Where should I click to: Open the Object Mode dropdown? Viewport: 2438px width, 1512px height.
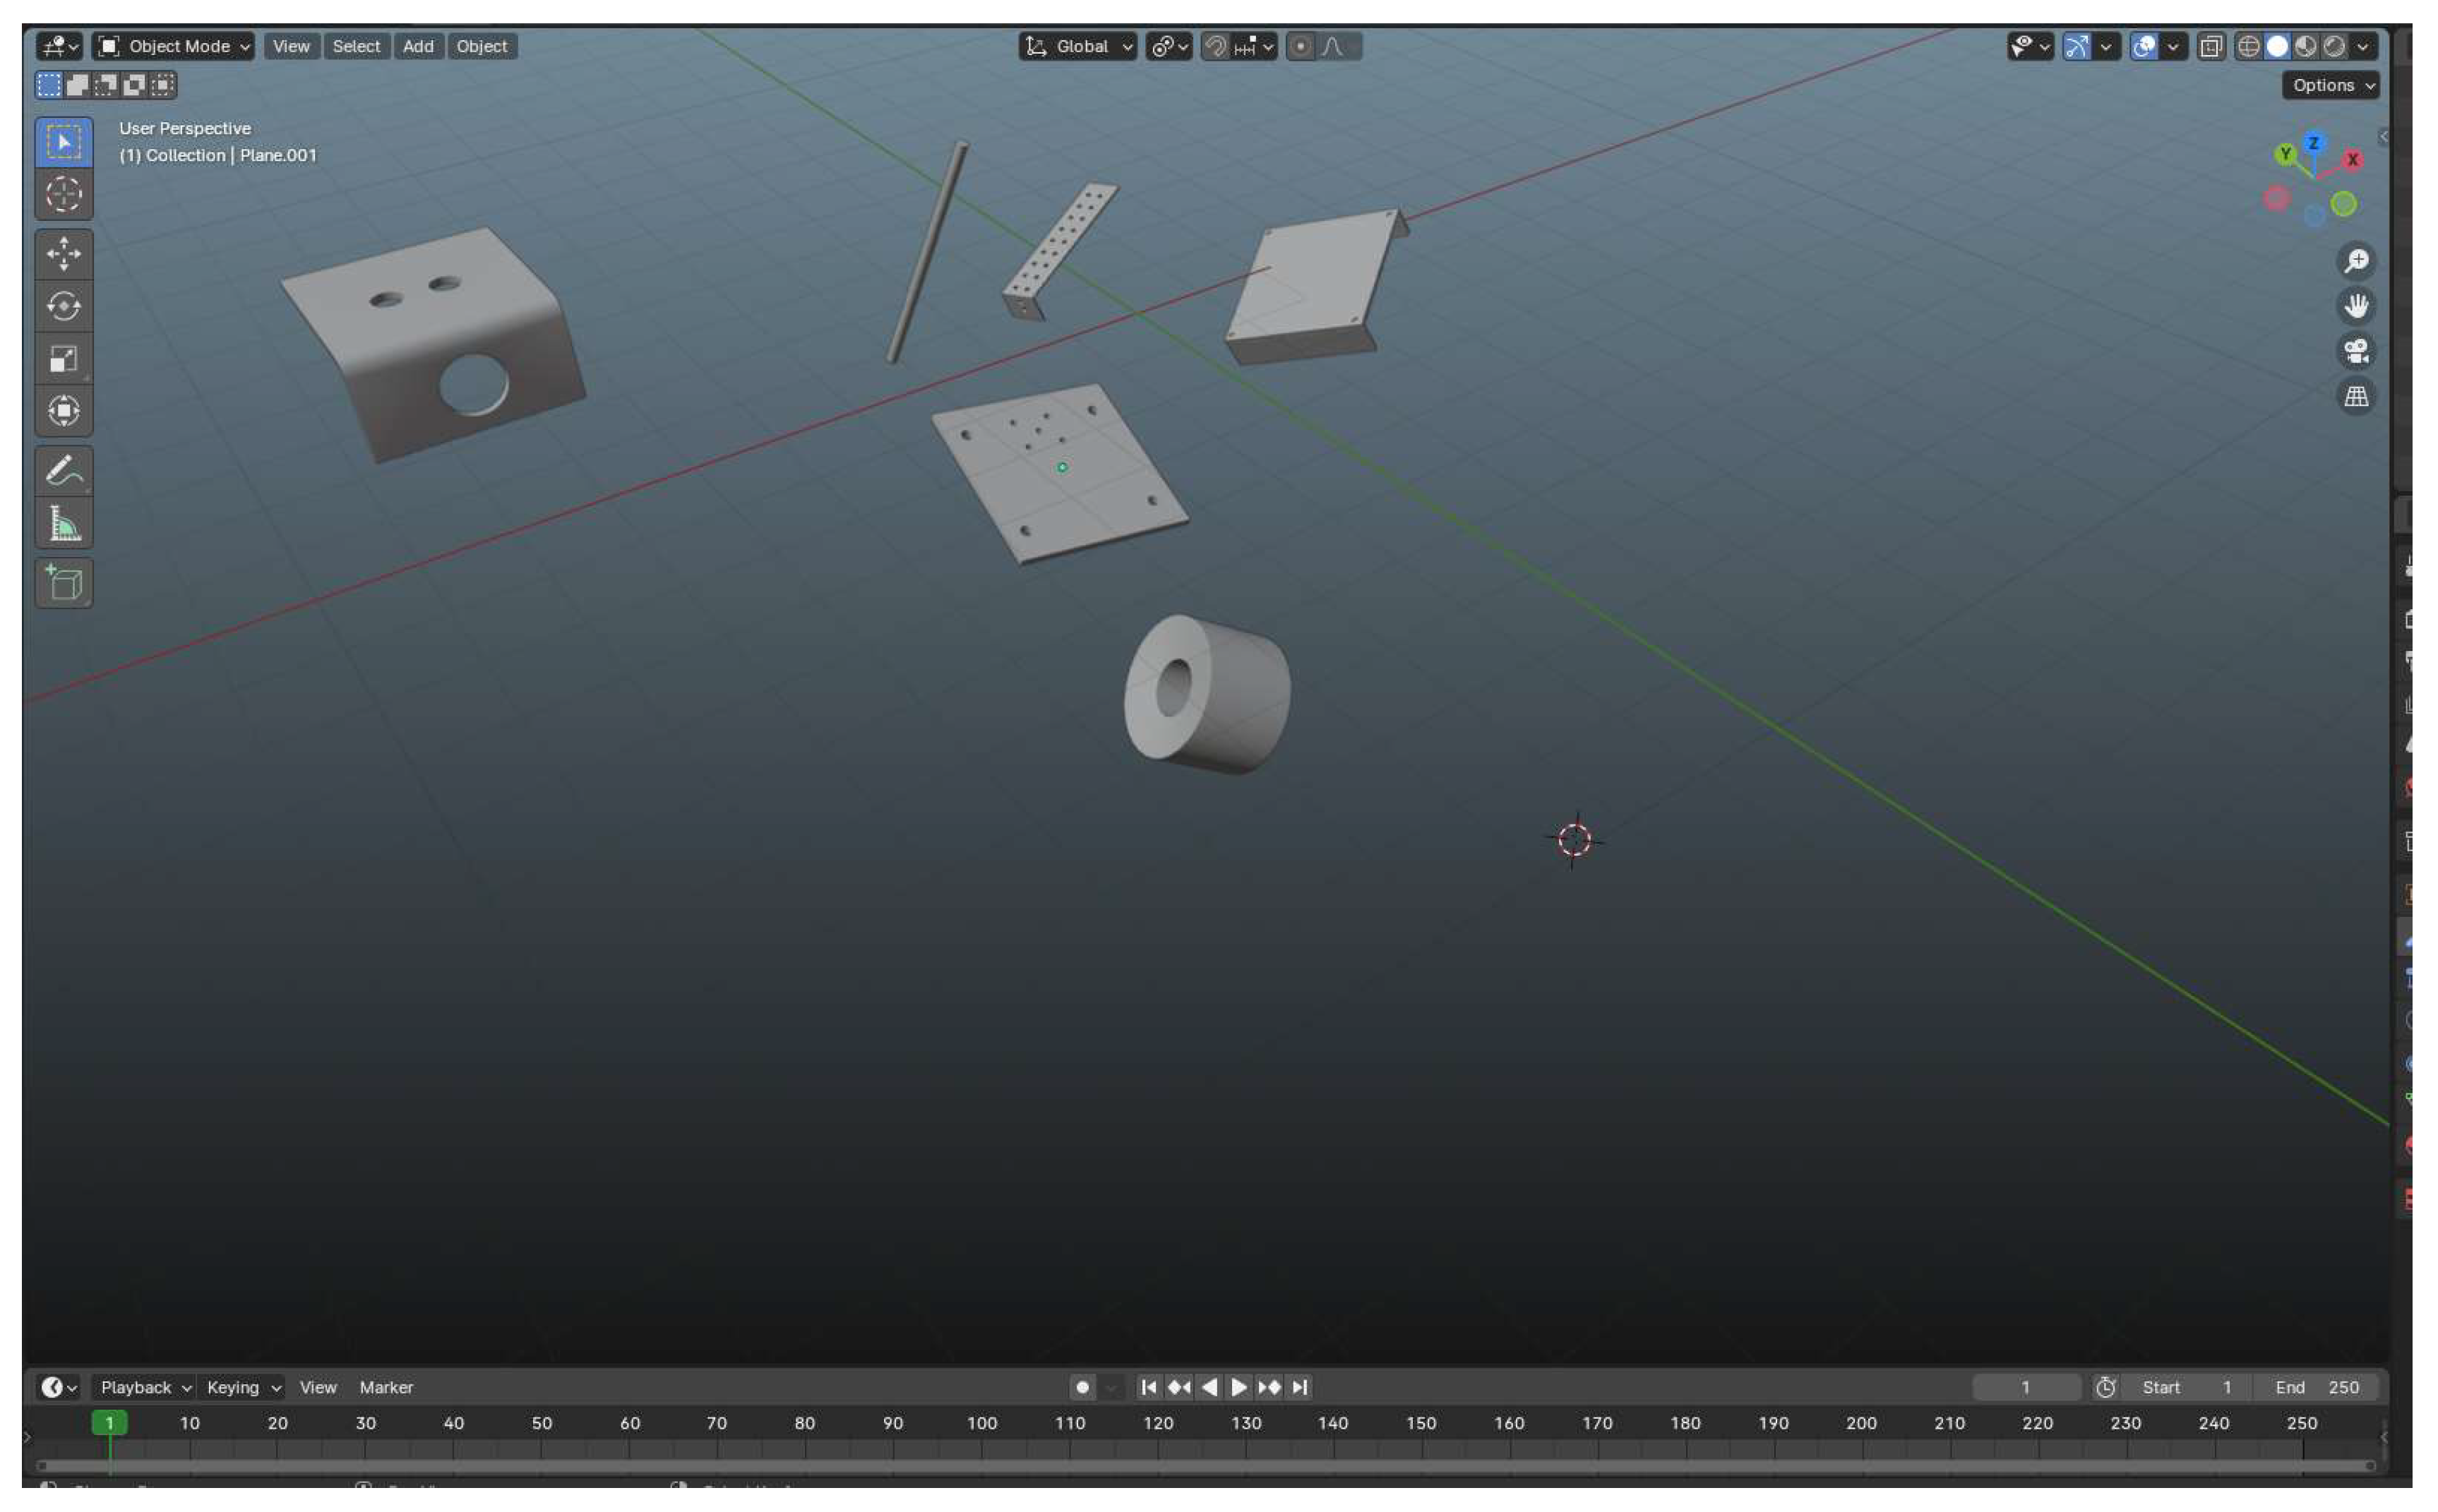173,46
